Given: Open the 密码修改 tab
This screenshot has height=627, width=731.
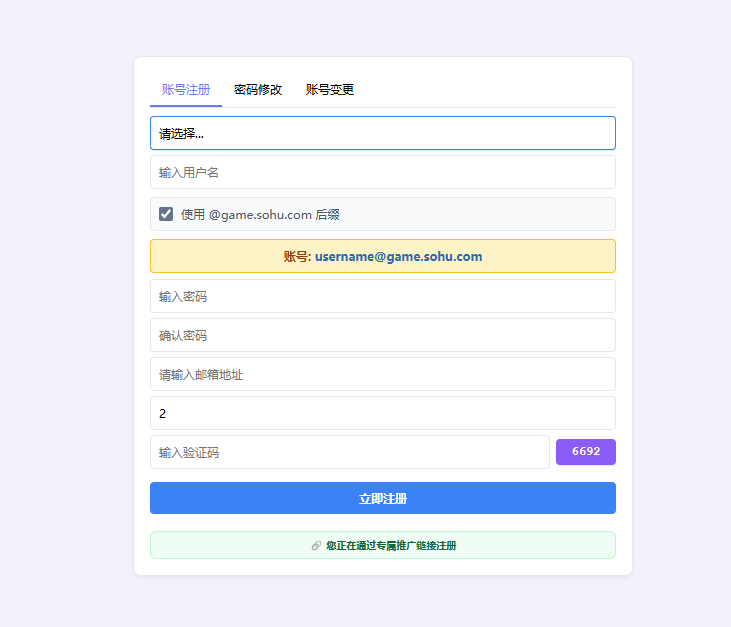Looking at the screenshot, I should [x=258, y=90].
